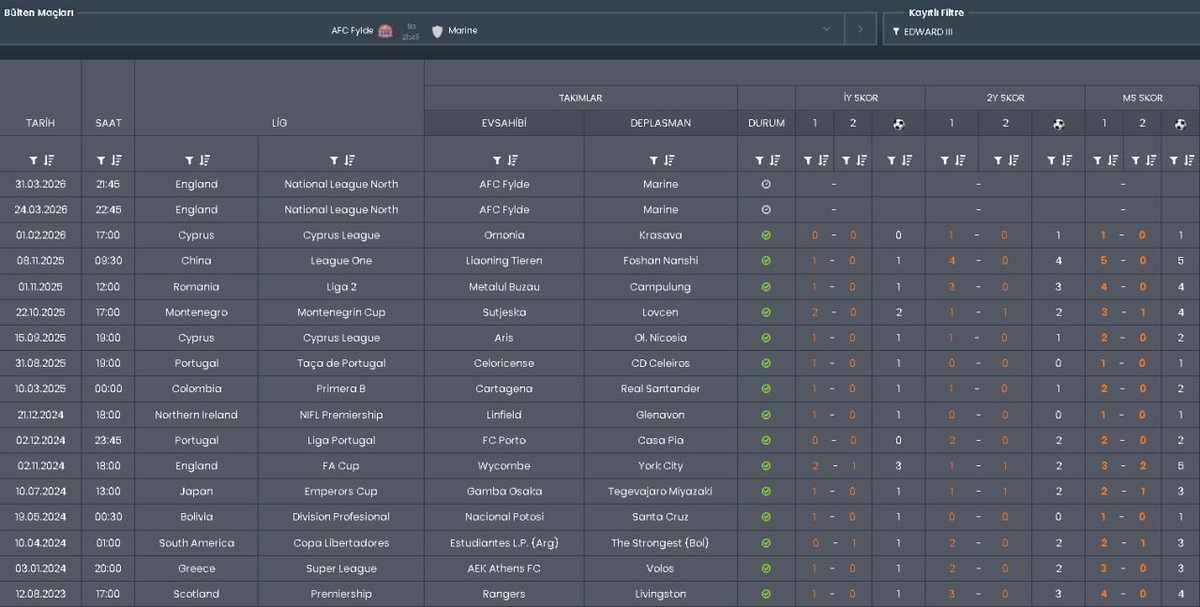Select the DURUM column header

point(767,122)
